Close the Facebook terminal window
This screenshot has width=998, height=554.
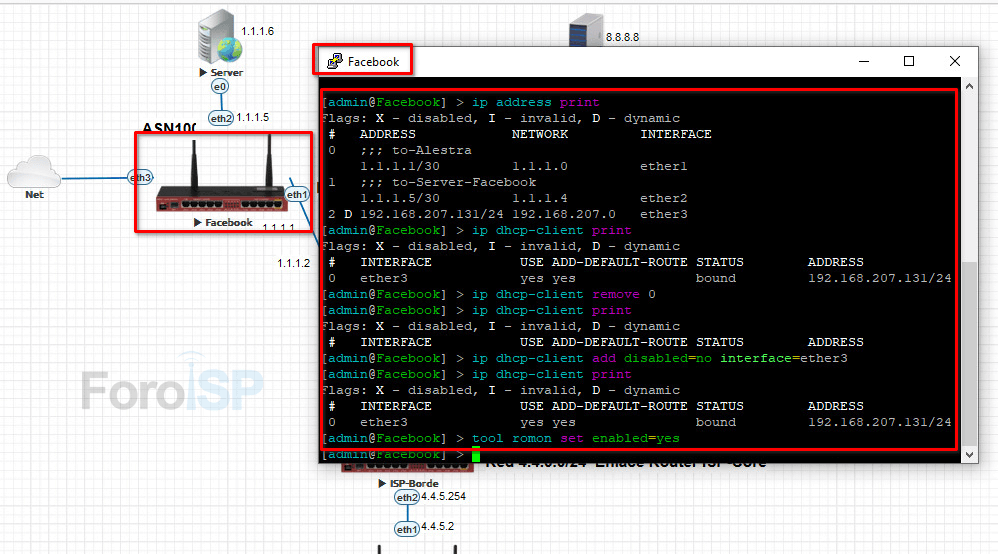954,61
